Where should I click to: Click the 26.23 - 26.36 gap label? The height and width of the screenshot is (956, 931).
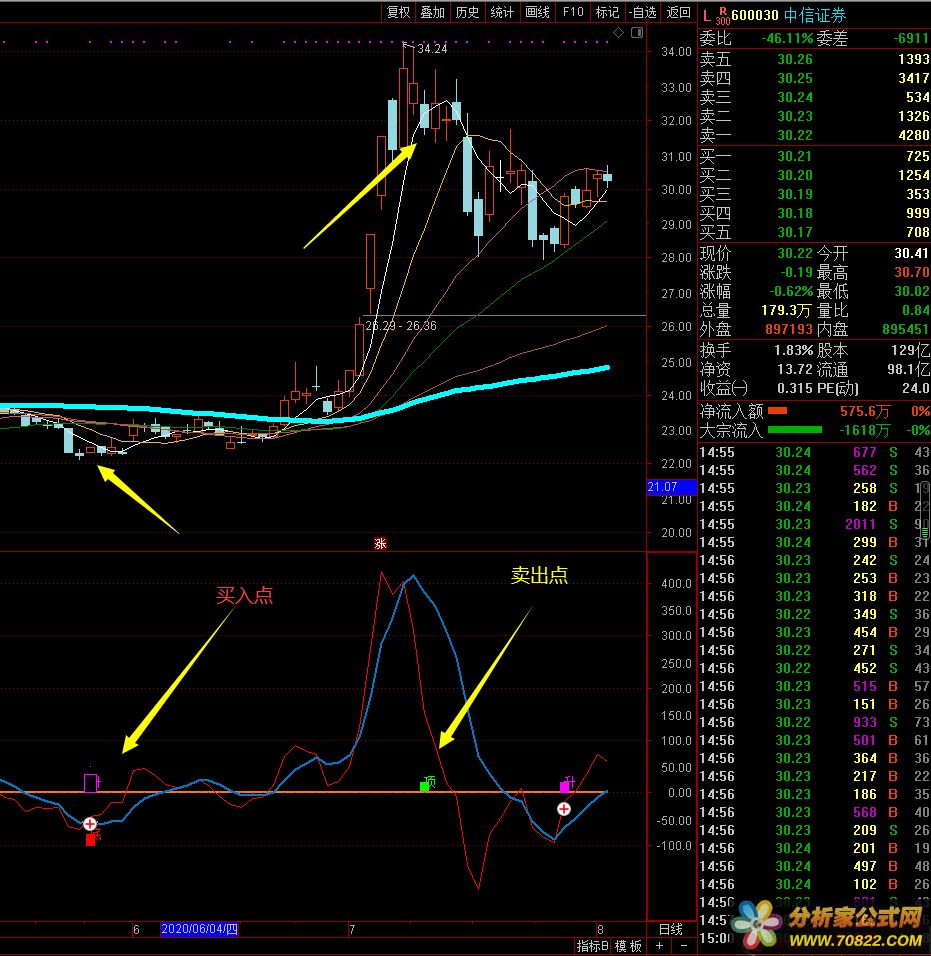click(x=401, y=326)
